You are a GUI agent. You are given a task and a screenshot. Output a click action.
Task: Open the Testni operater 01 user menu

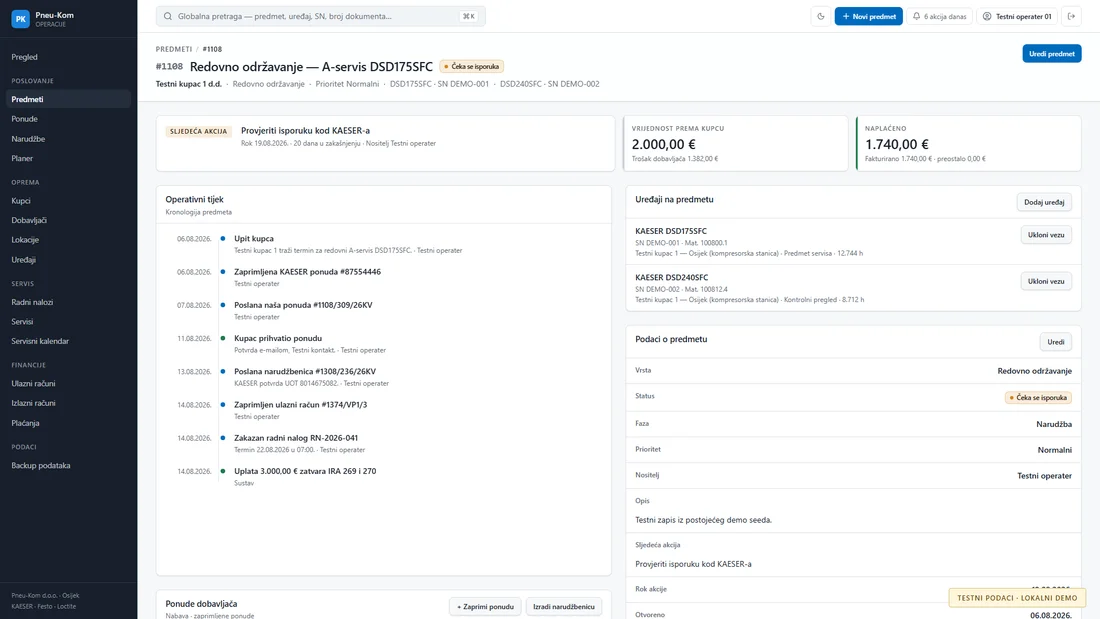click(x=1017, y=16)
